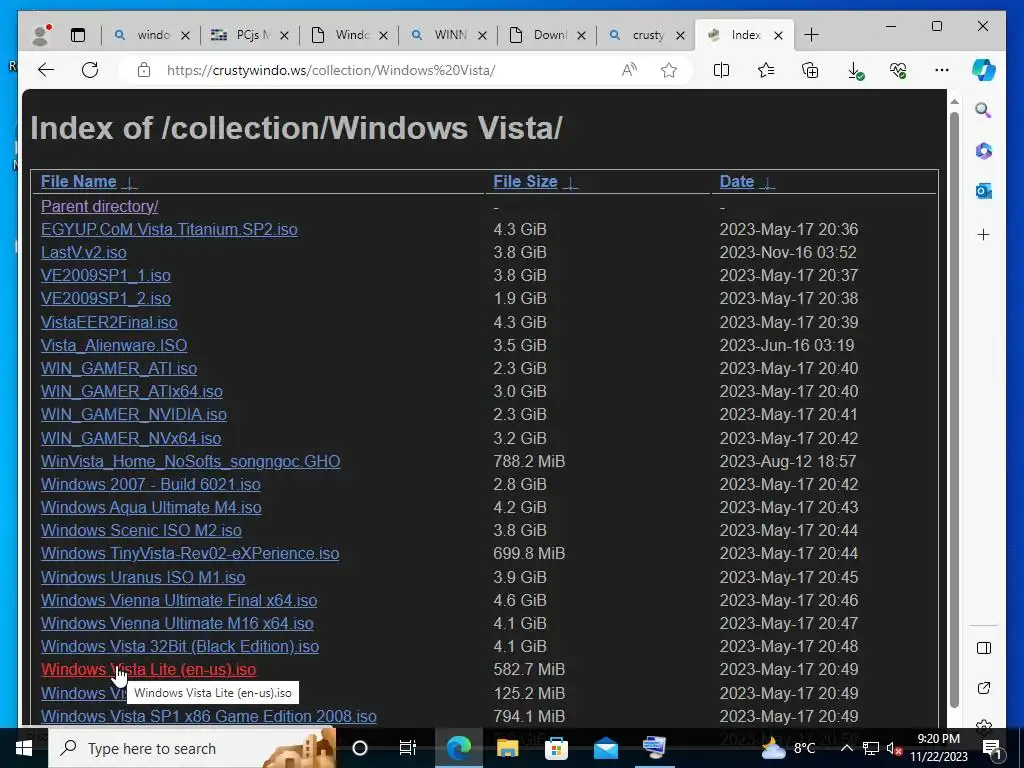Viewport: 1024px width, 768px height.
Task: Sort by Date column header
Action: (737, 182)
